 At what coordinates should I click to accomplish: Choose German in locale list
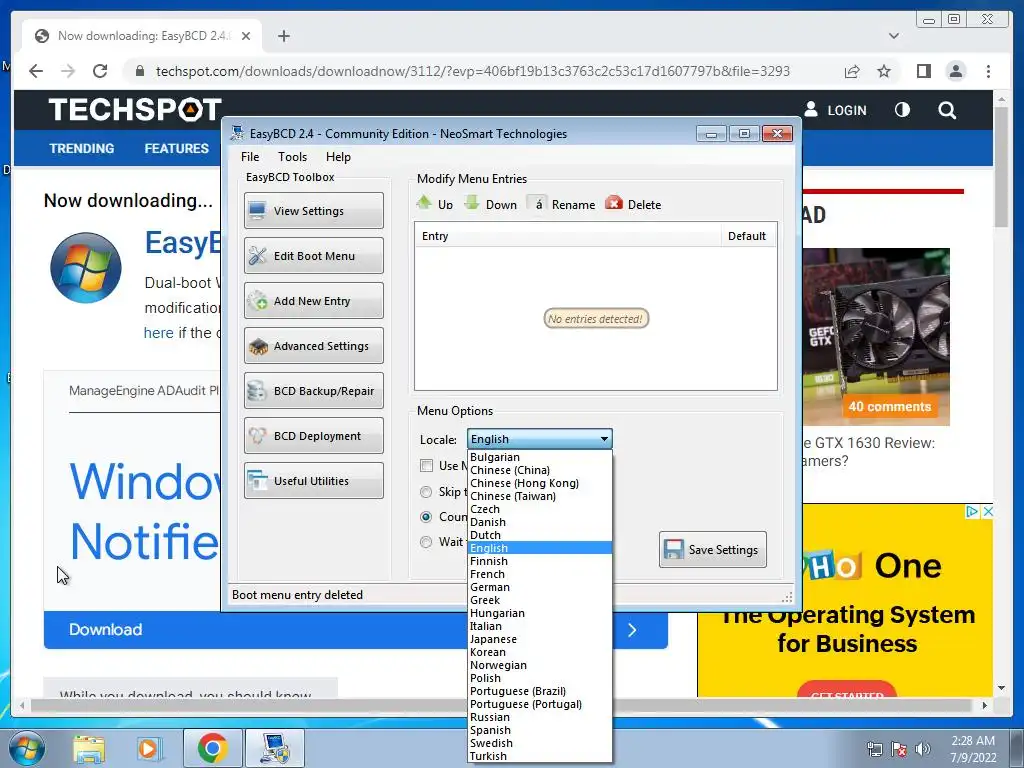point(539,587)
